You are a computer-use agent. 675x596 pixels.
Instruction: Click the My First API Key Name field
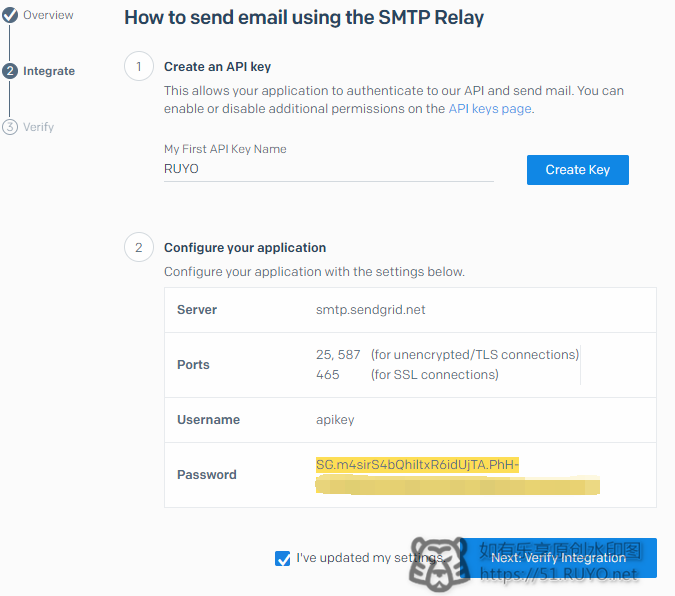tap(328, 169)
